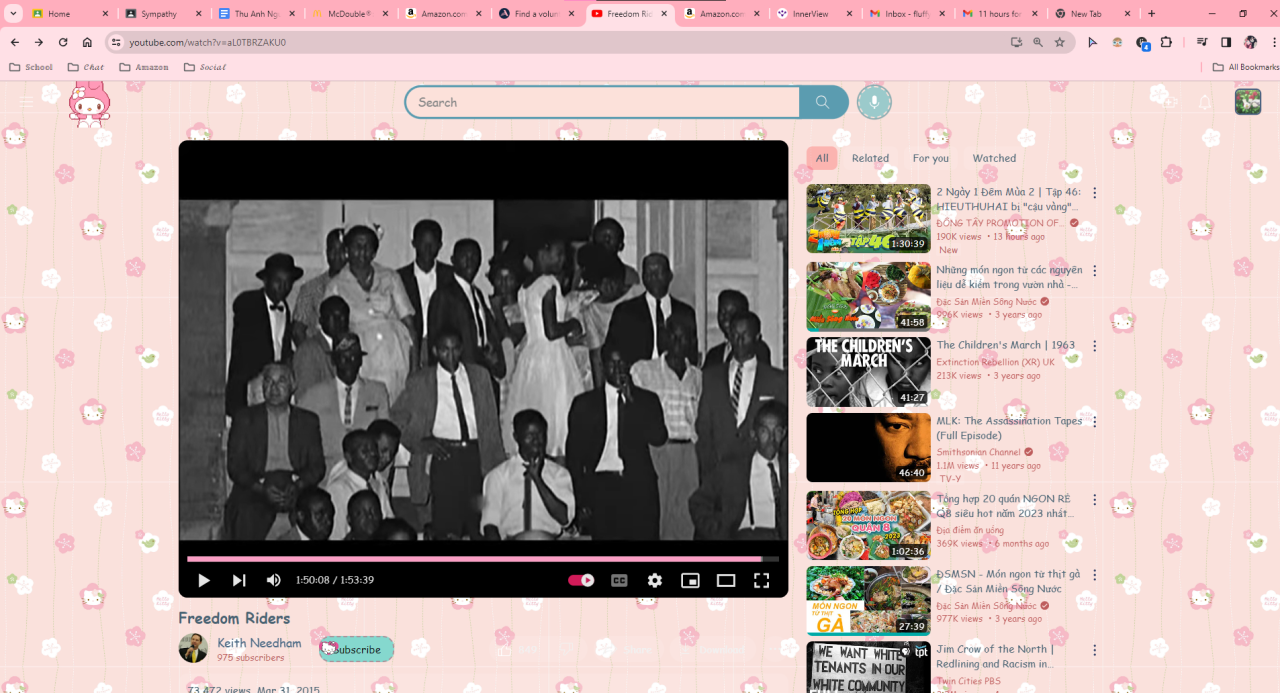This screenshot has width=1280, height=693.
Task: Enable theater mode
Action: [x=726, y=580]
